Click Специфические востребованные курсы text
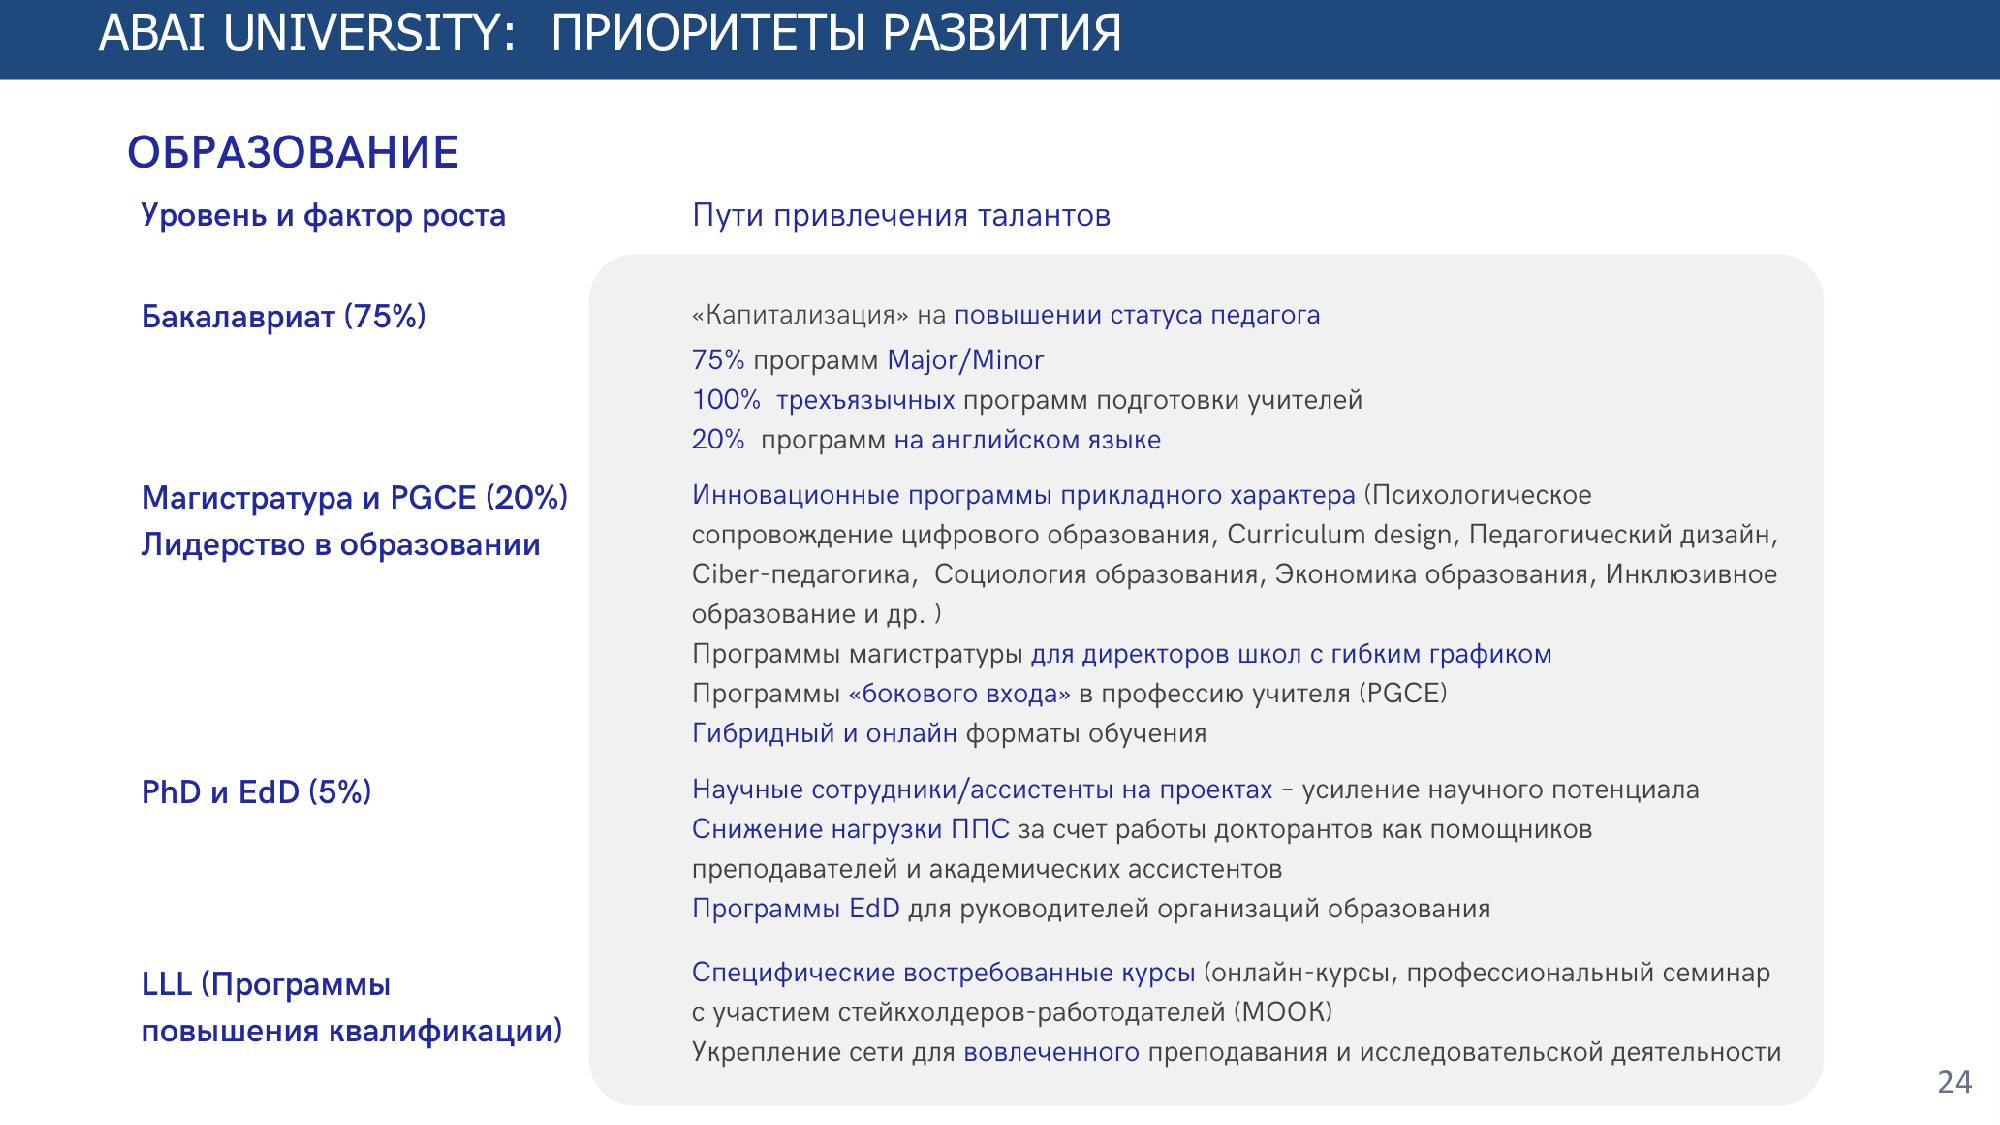2000x1125 pixels. tap(943, 973)
